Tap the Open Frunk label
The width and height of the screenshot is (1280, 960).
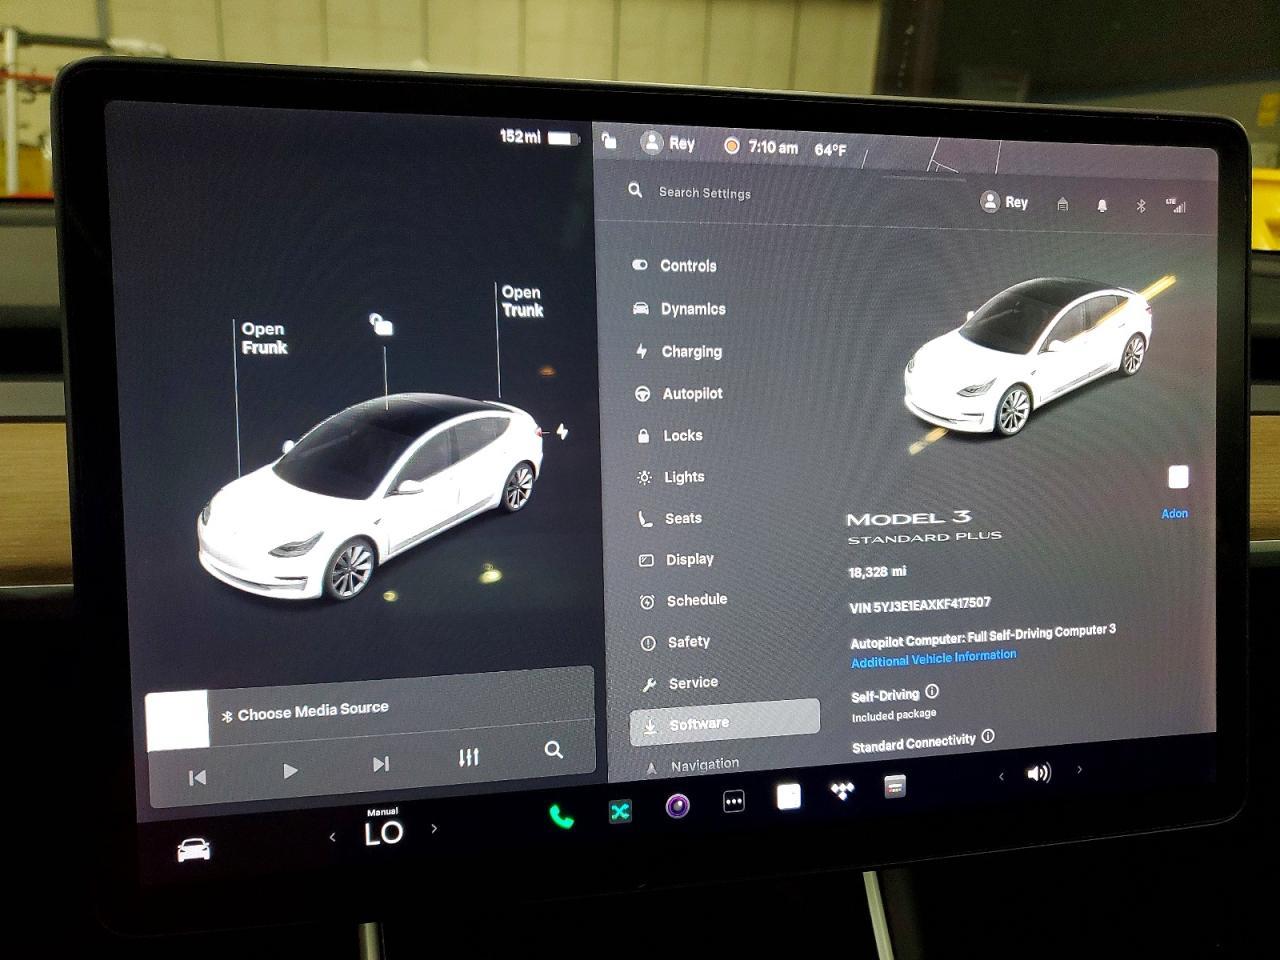tap(264, 338)
